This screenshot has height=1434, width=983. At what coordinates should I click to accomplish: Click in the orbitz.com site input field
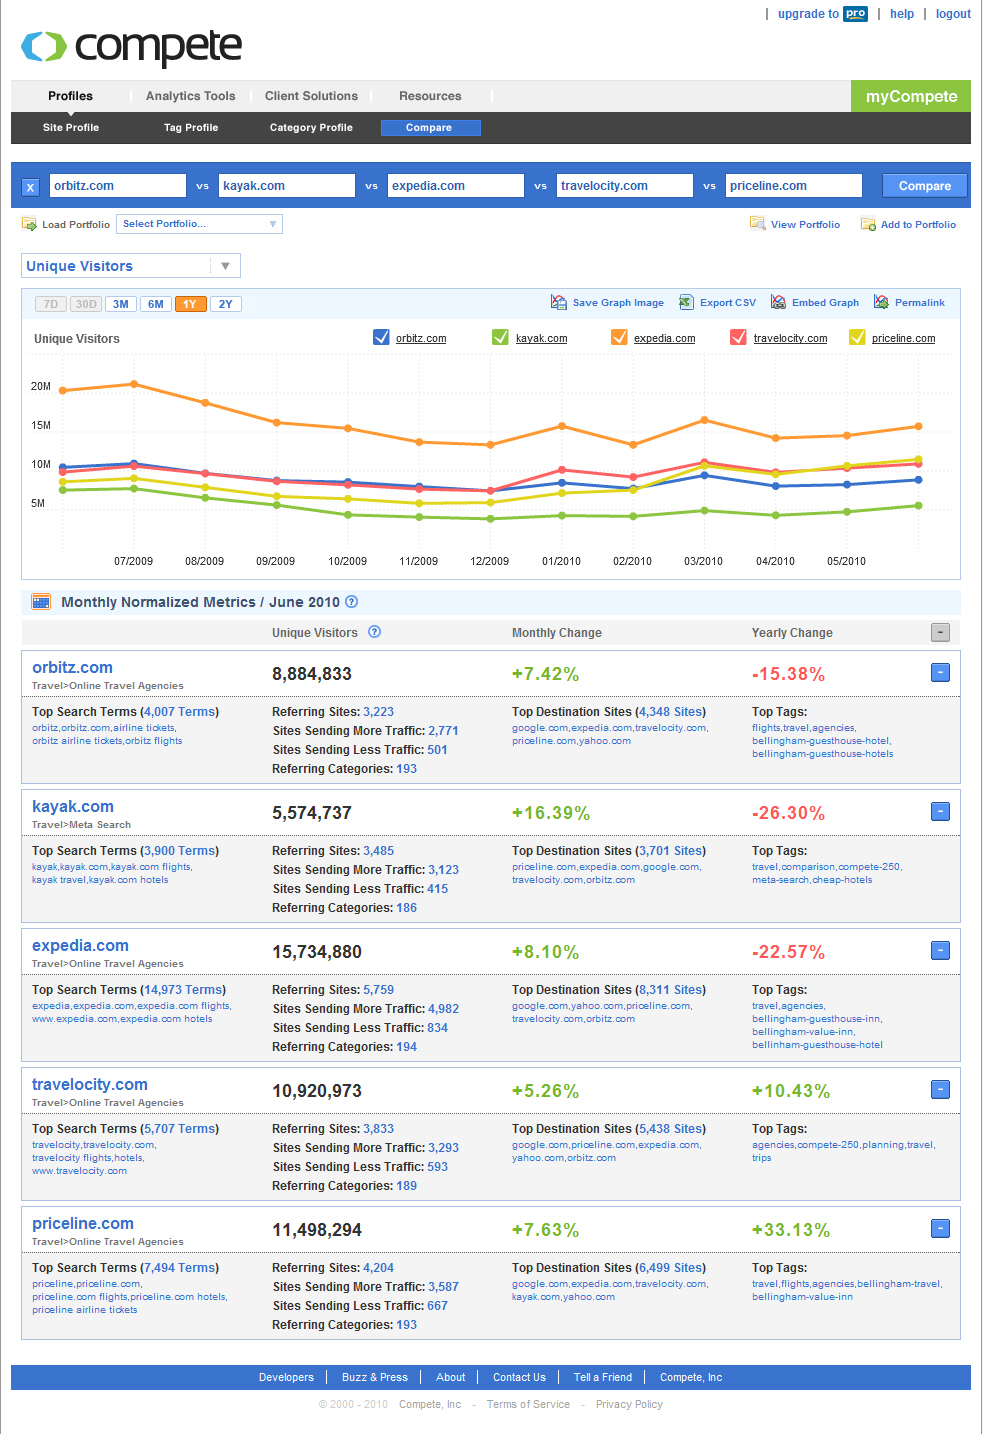point(118,186)
